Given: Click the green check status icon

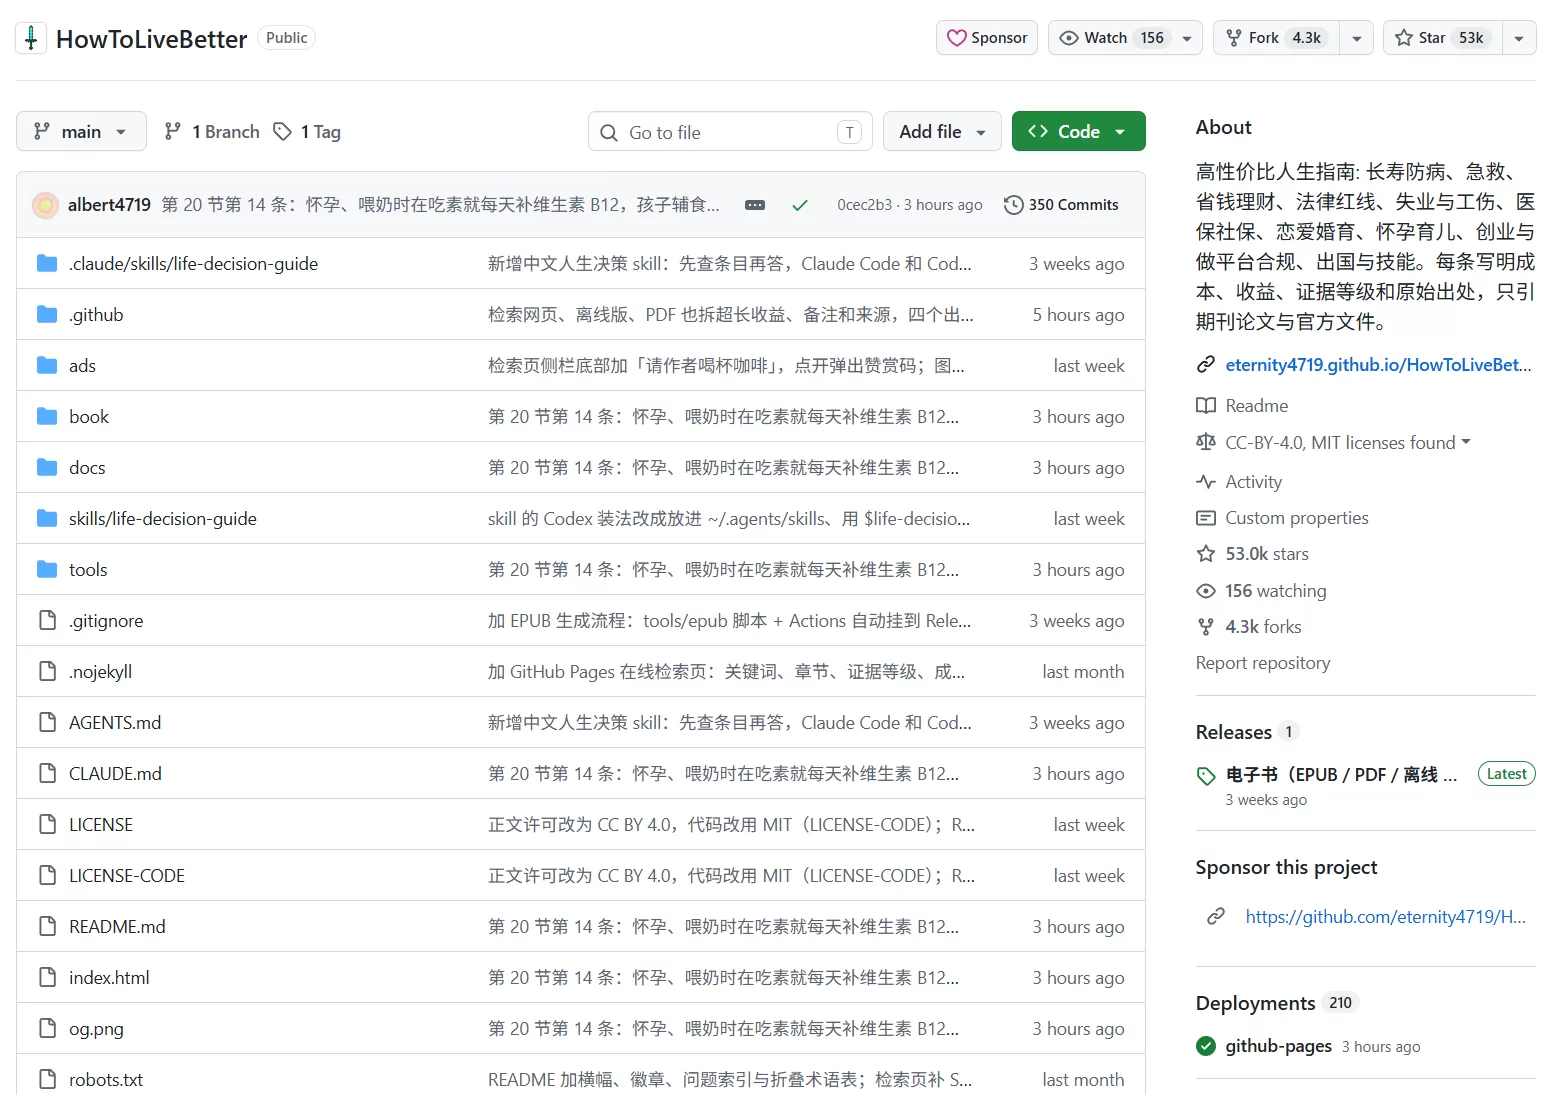Looking at the screenshot, I should coord(800,204).
